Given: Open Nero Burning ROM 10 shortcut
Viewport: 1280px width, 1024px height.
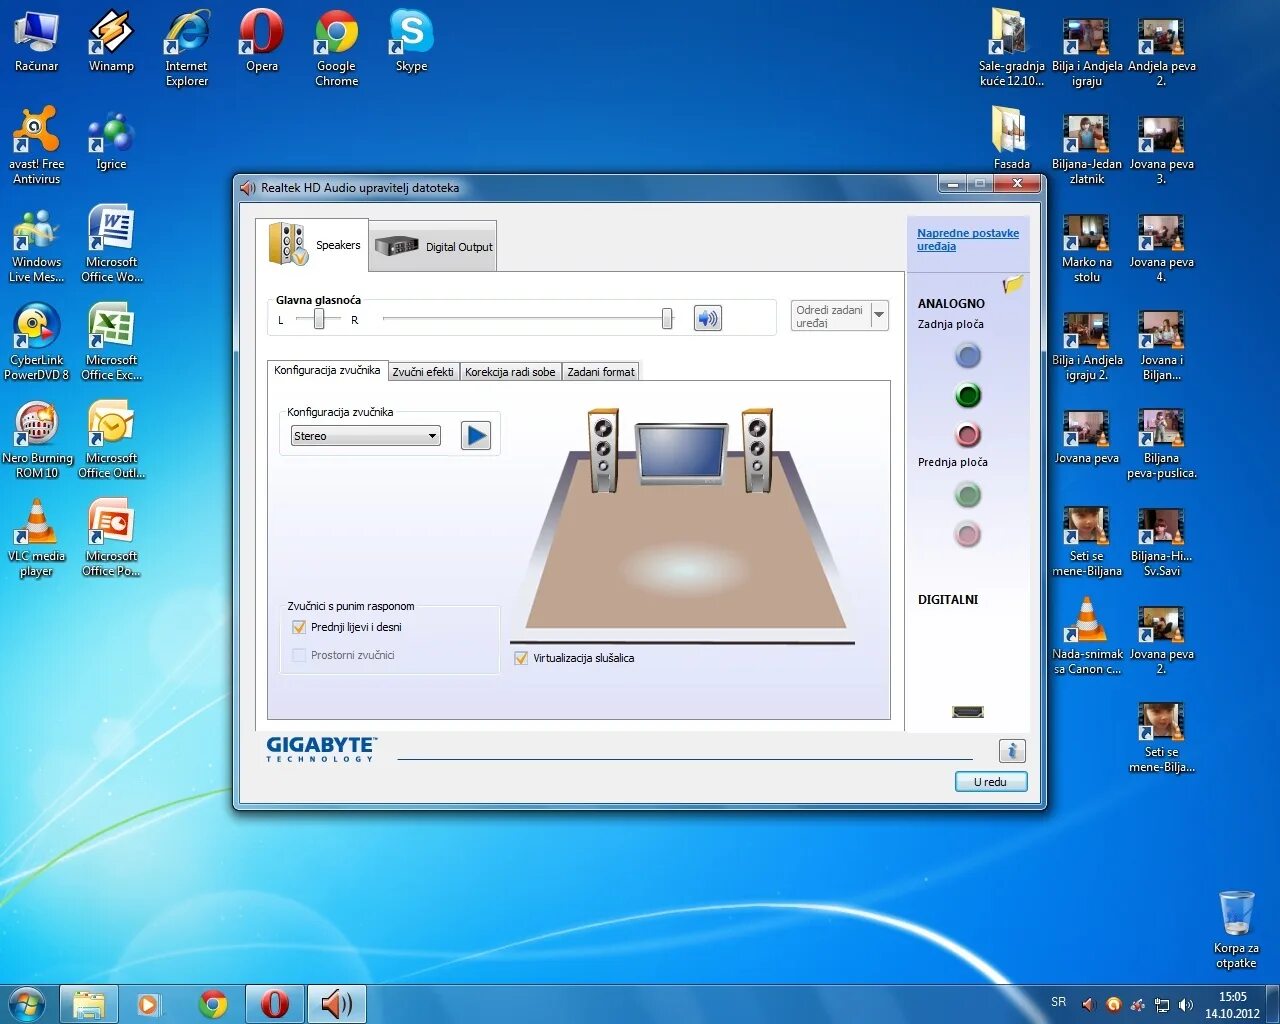Looking at the screenshot, I should (37, 440).
